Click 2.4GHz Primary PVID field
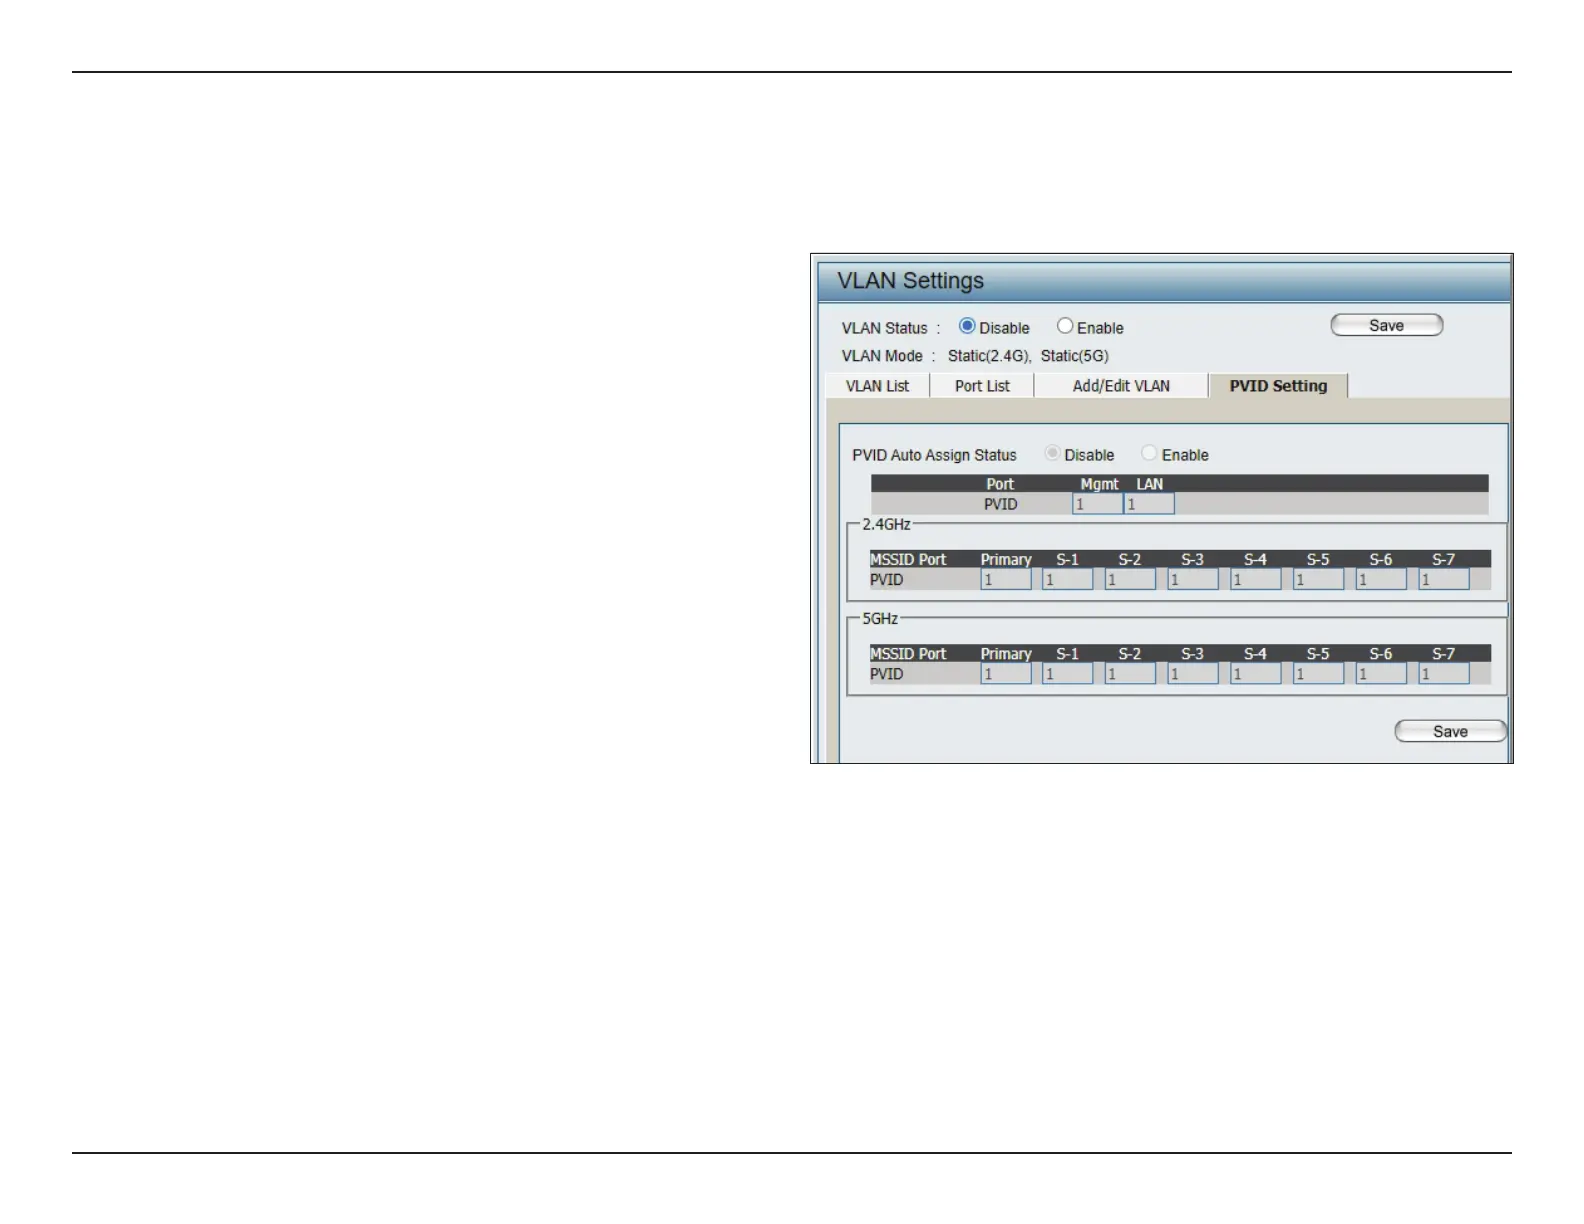The height and width of the screenshot is (1224, 1584). 1006,579
